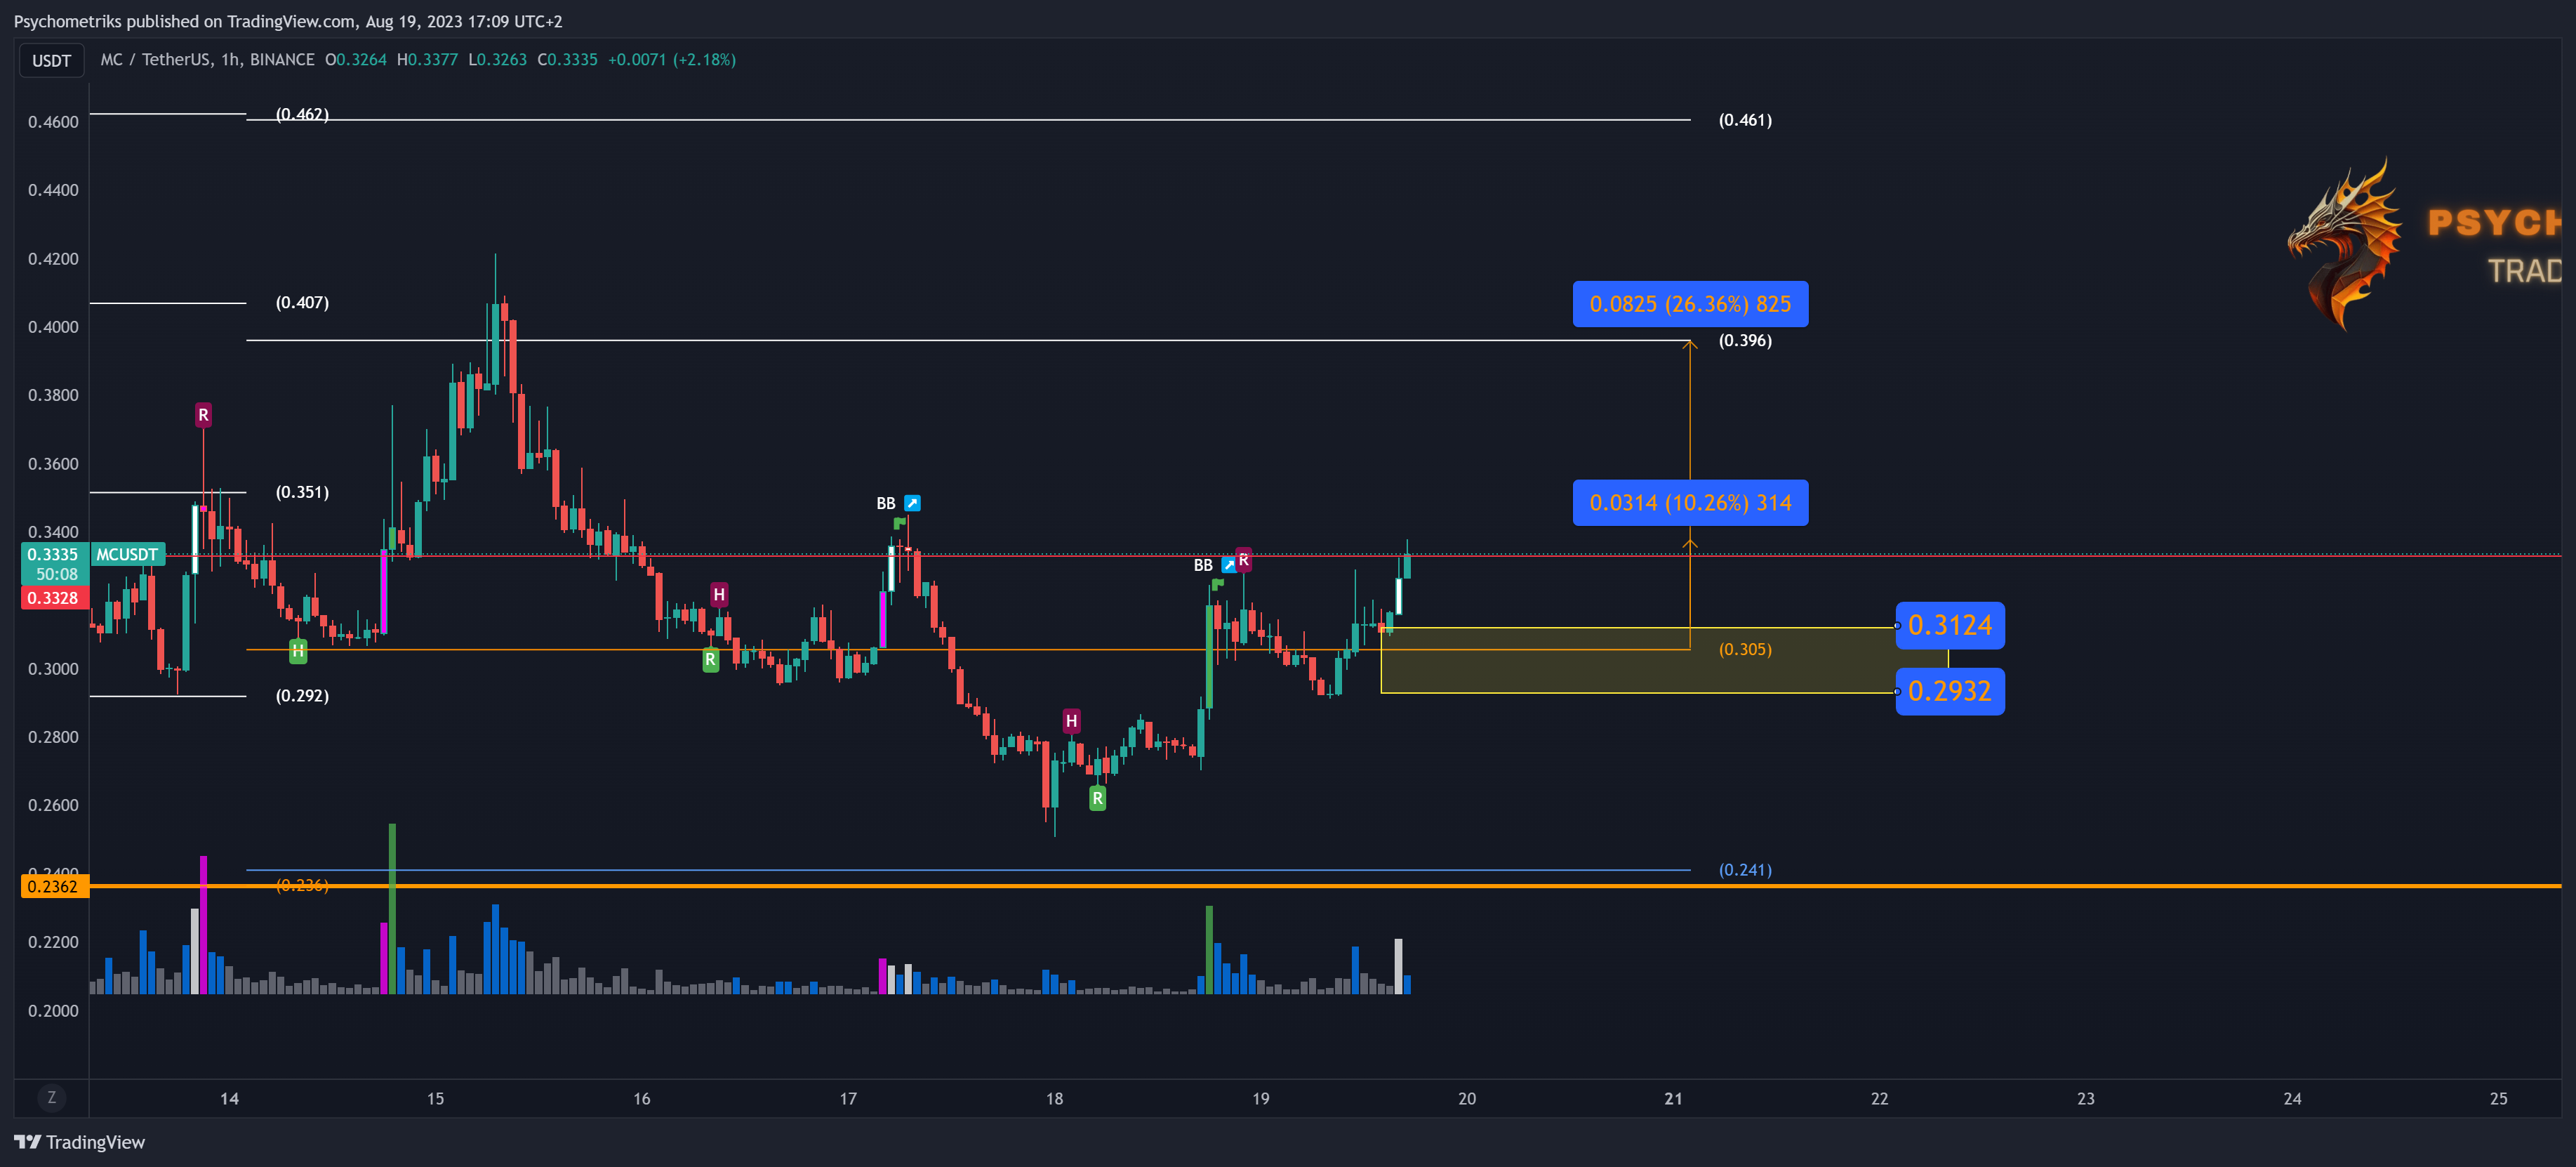Click the green H marker near date 14

pos(298,651)
